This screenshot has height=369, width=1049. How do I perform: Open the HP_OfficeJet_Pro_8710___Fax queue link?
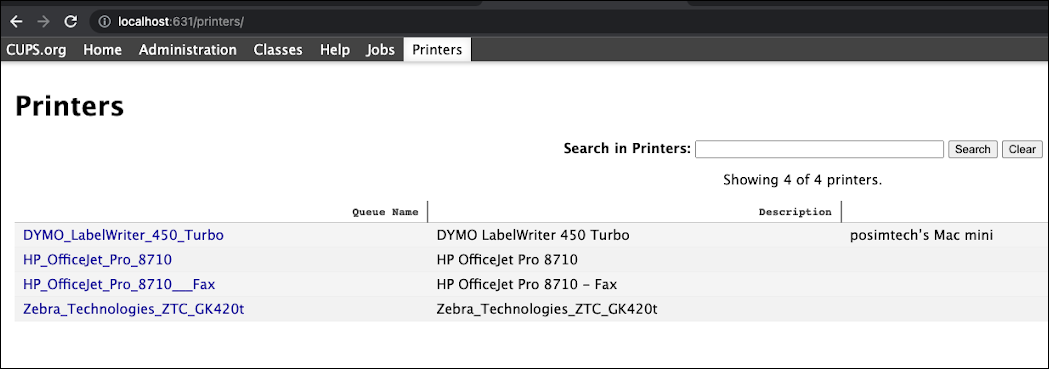pos(119,284)
